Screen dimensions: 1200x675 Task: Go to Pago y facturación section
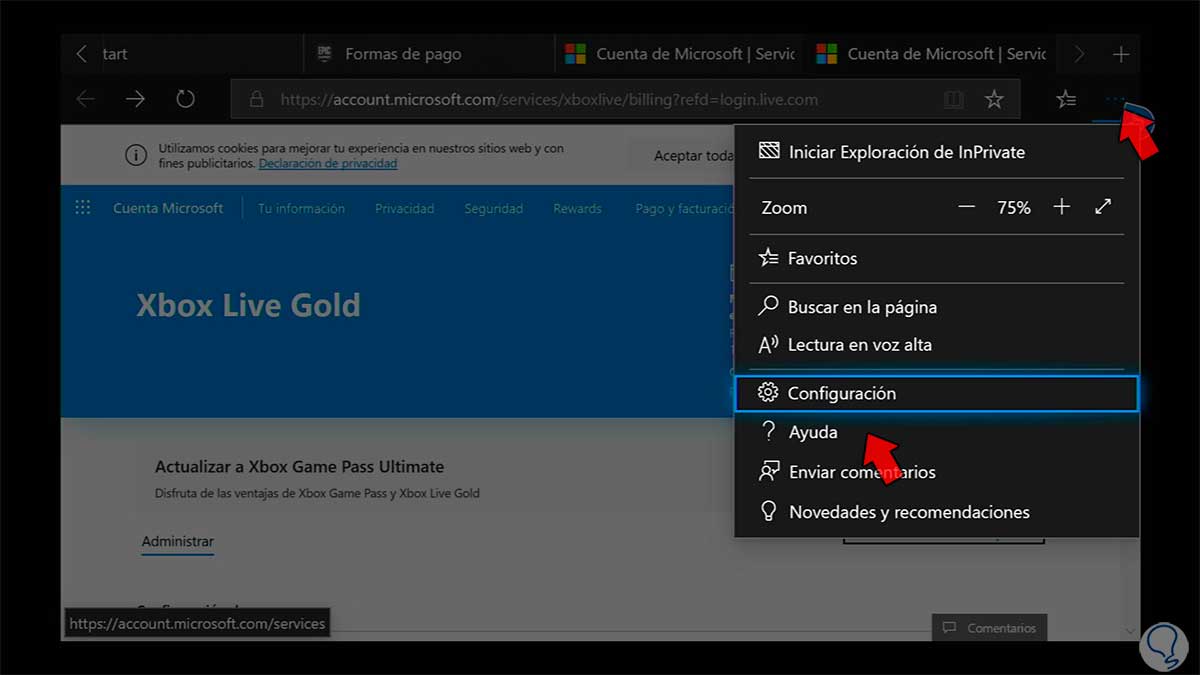coord(684,208)
